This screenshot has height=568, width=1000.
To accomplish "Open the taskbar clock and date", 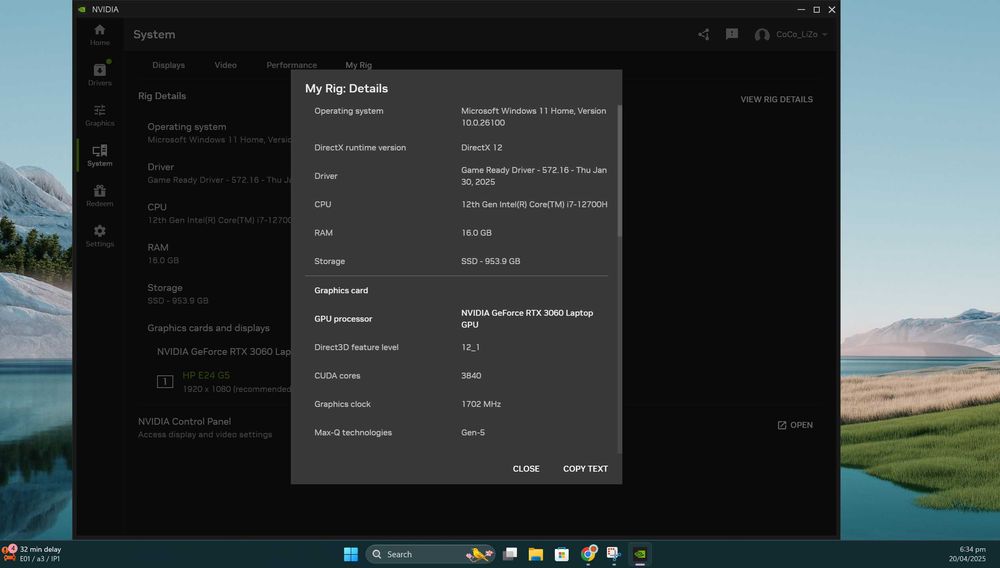I will pyautogui.click(x=967, y=553).
